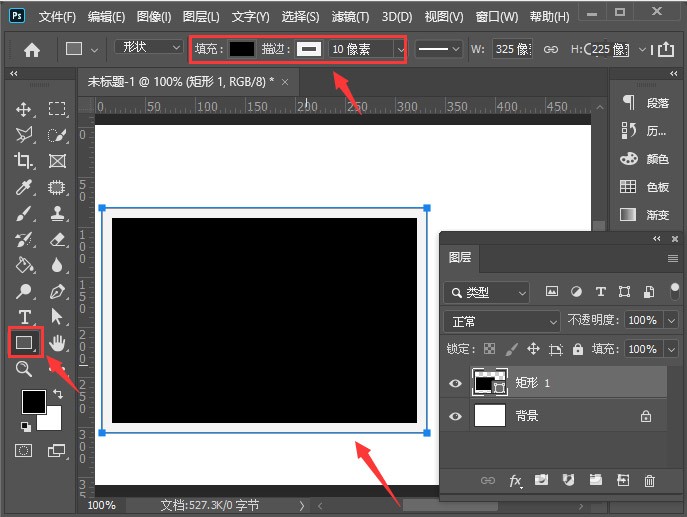Open the 形状 tool mode dropdown

tap(145, 48)
